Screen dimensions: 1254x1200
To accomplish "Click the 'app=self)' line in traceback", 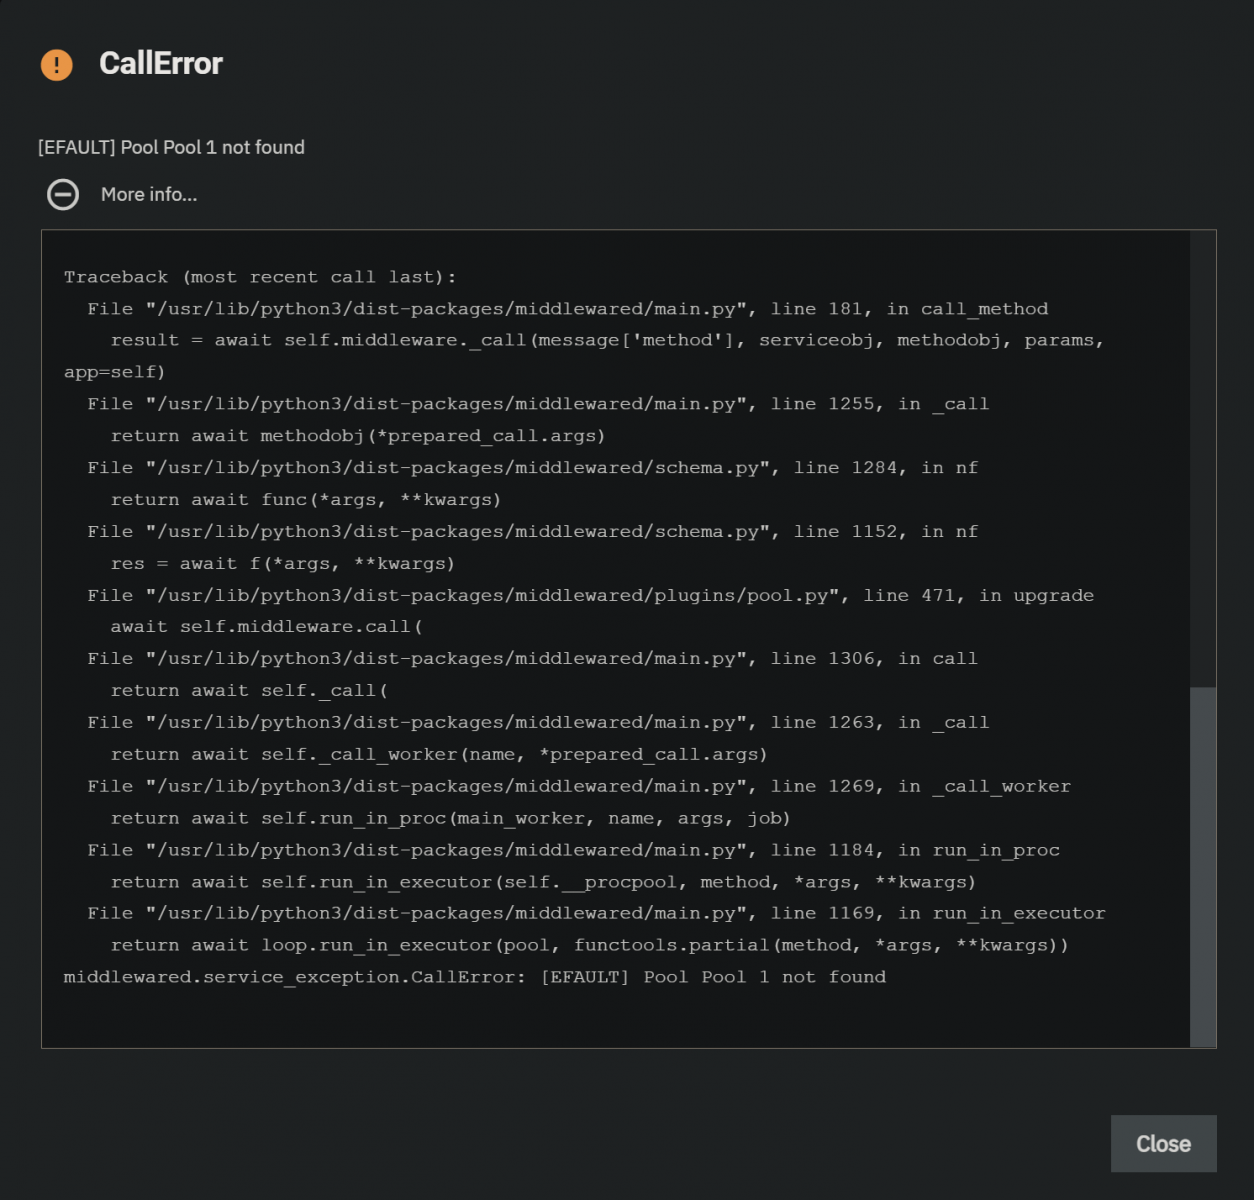I will point(115,372).
